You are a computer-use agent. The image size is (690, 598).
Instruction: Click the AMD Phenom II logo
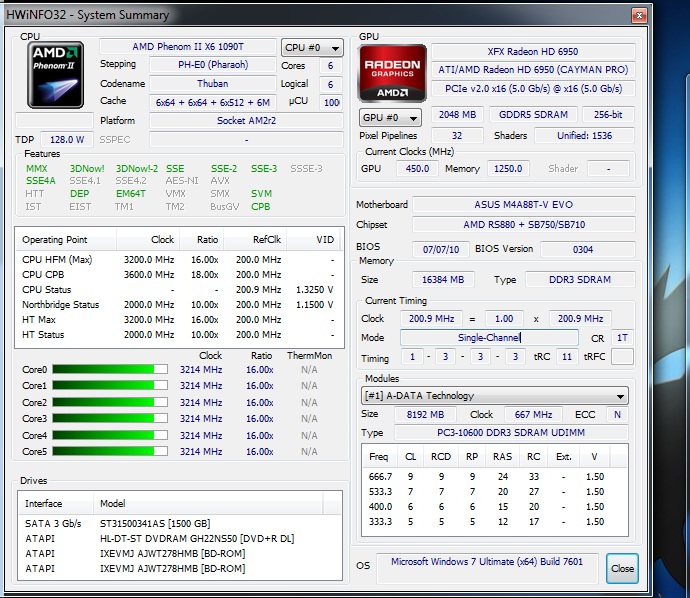coord(55,75)
